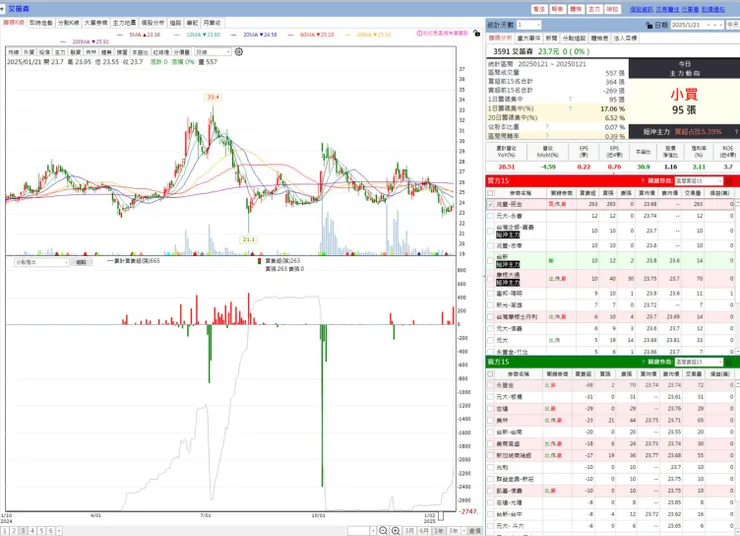Sort by 買賣超 column in 買方15
Screen dimensions: 740x536
click(588, 193)
